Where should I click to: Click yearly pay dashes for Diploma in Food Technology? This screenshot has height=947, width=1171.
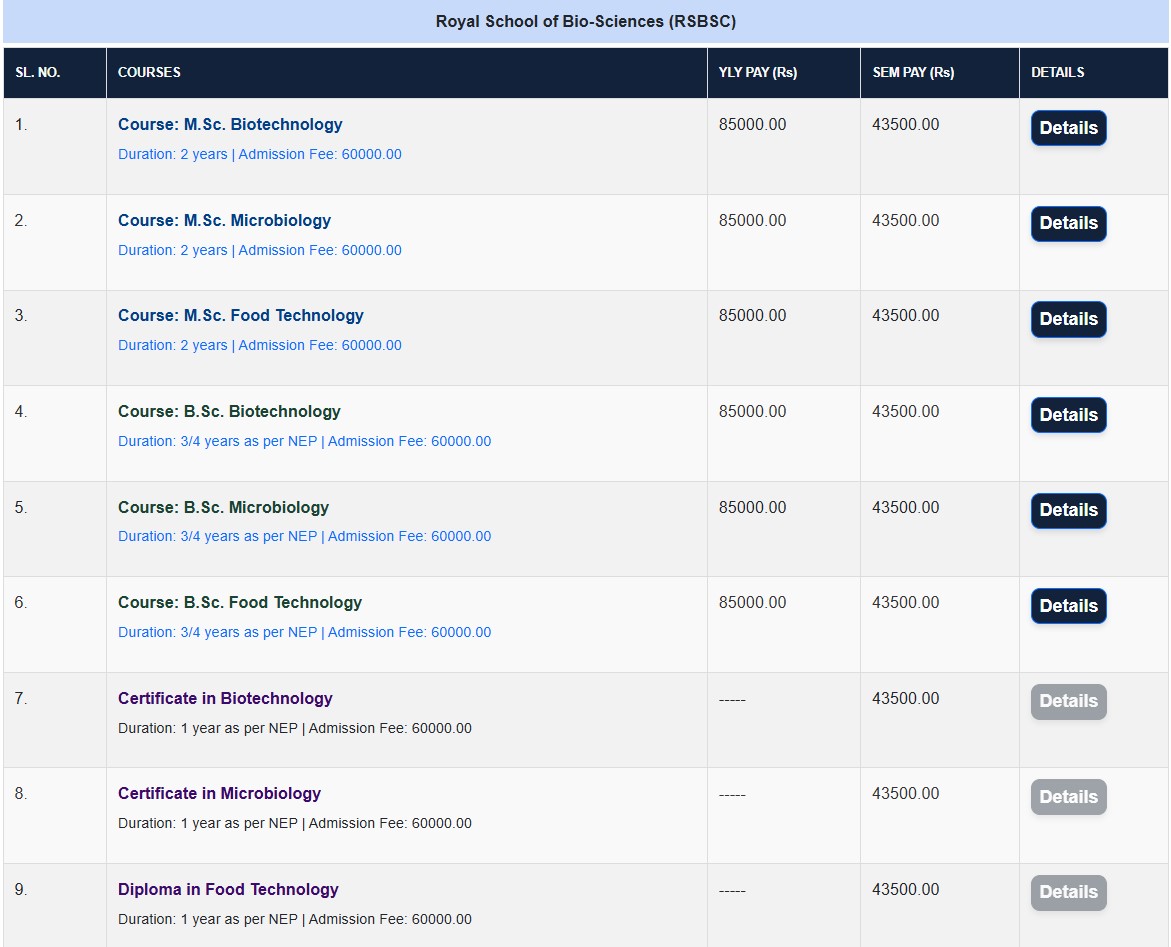pos(732,891)
